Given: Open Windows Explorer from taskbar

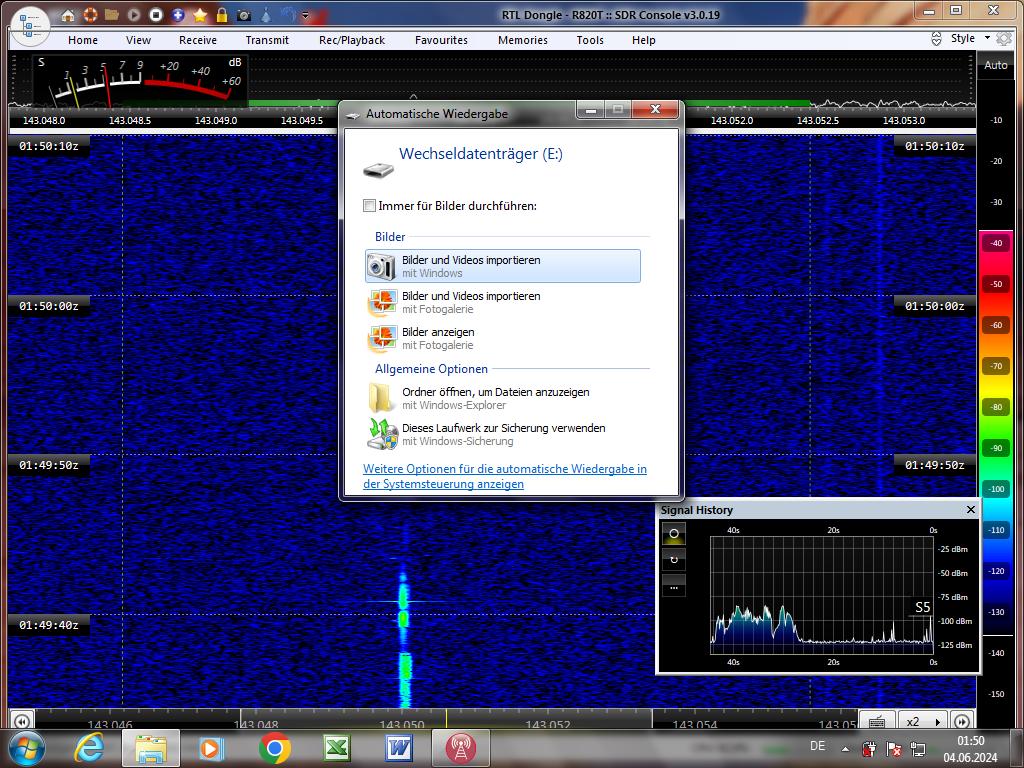Looking at the screenshot, I should (x=151, y=748).
